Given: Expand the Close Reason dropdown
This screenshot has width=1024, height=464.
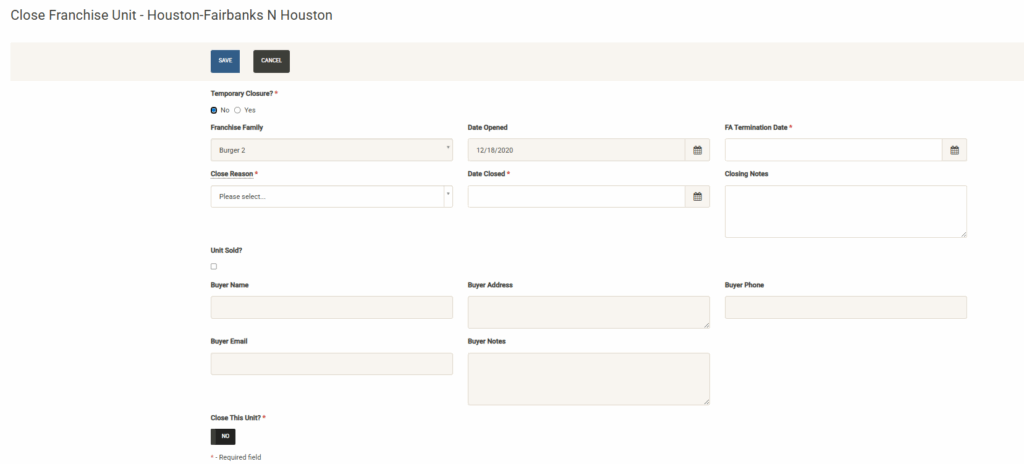Looking at the screenshot, I should pyautogui.click(x=331, y=197).
